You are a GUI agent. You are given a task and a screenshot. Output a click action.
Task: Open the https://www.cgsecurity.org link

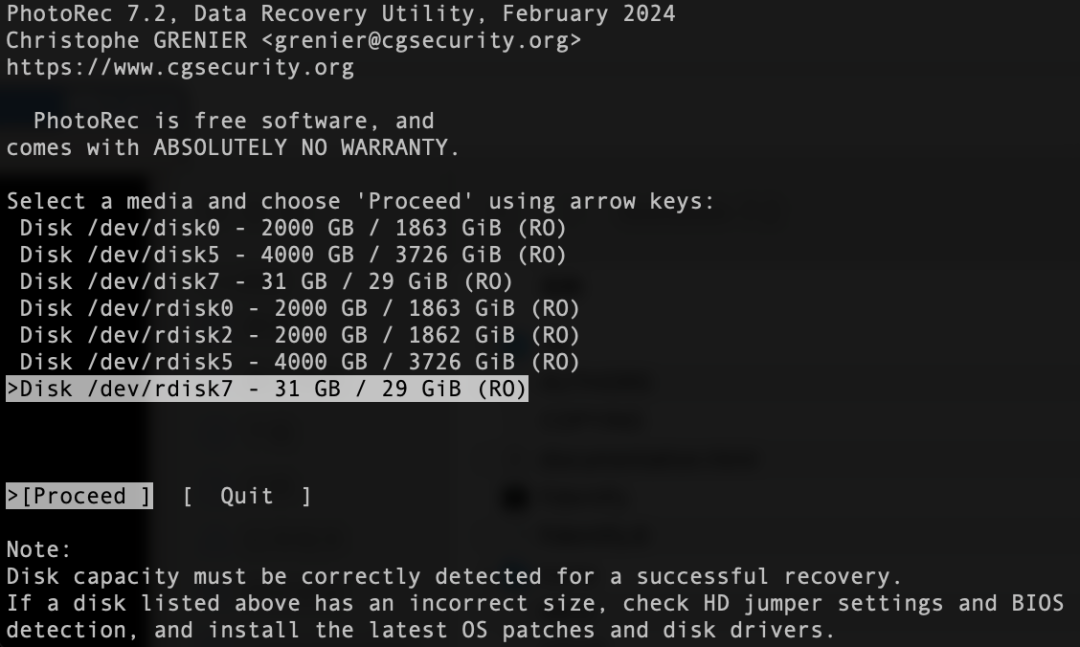click(180, 68)
